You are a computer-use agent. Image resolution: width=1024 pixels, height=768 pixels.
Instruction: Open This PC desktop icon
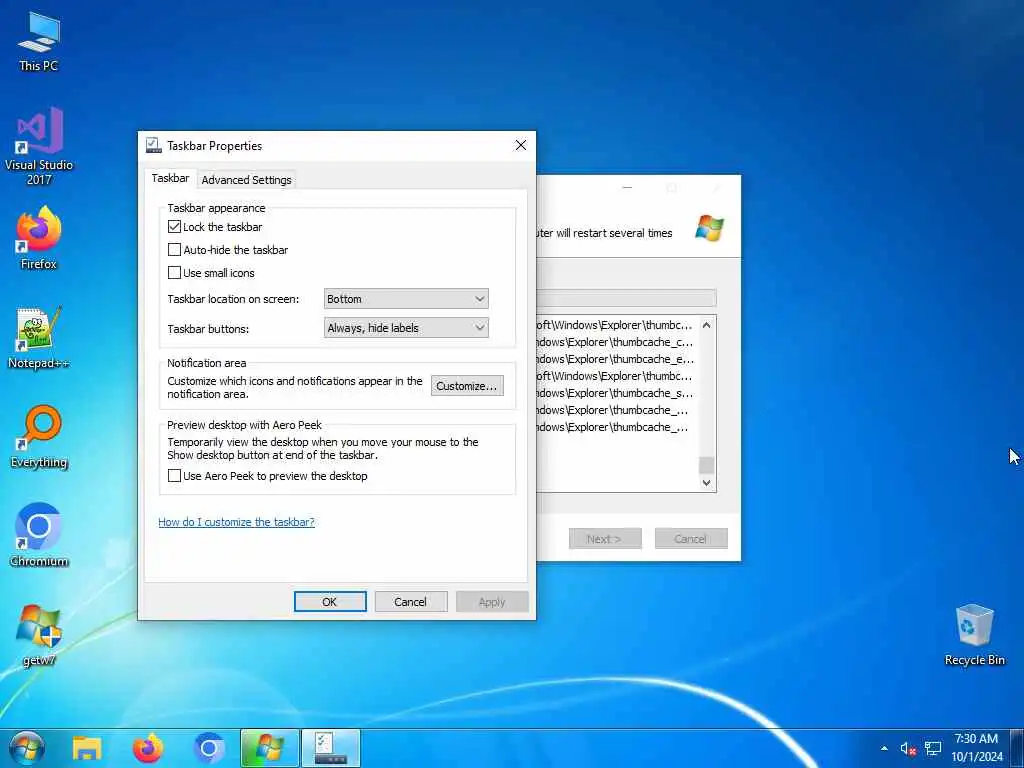39,41
